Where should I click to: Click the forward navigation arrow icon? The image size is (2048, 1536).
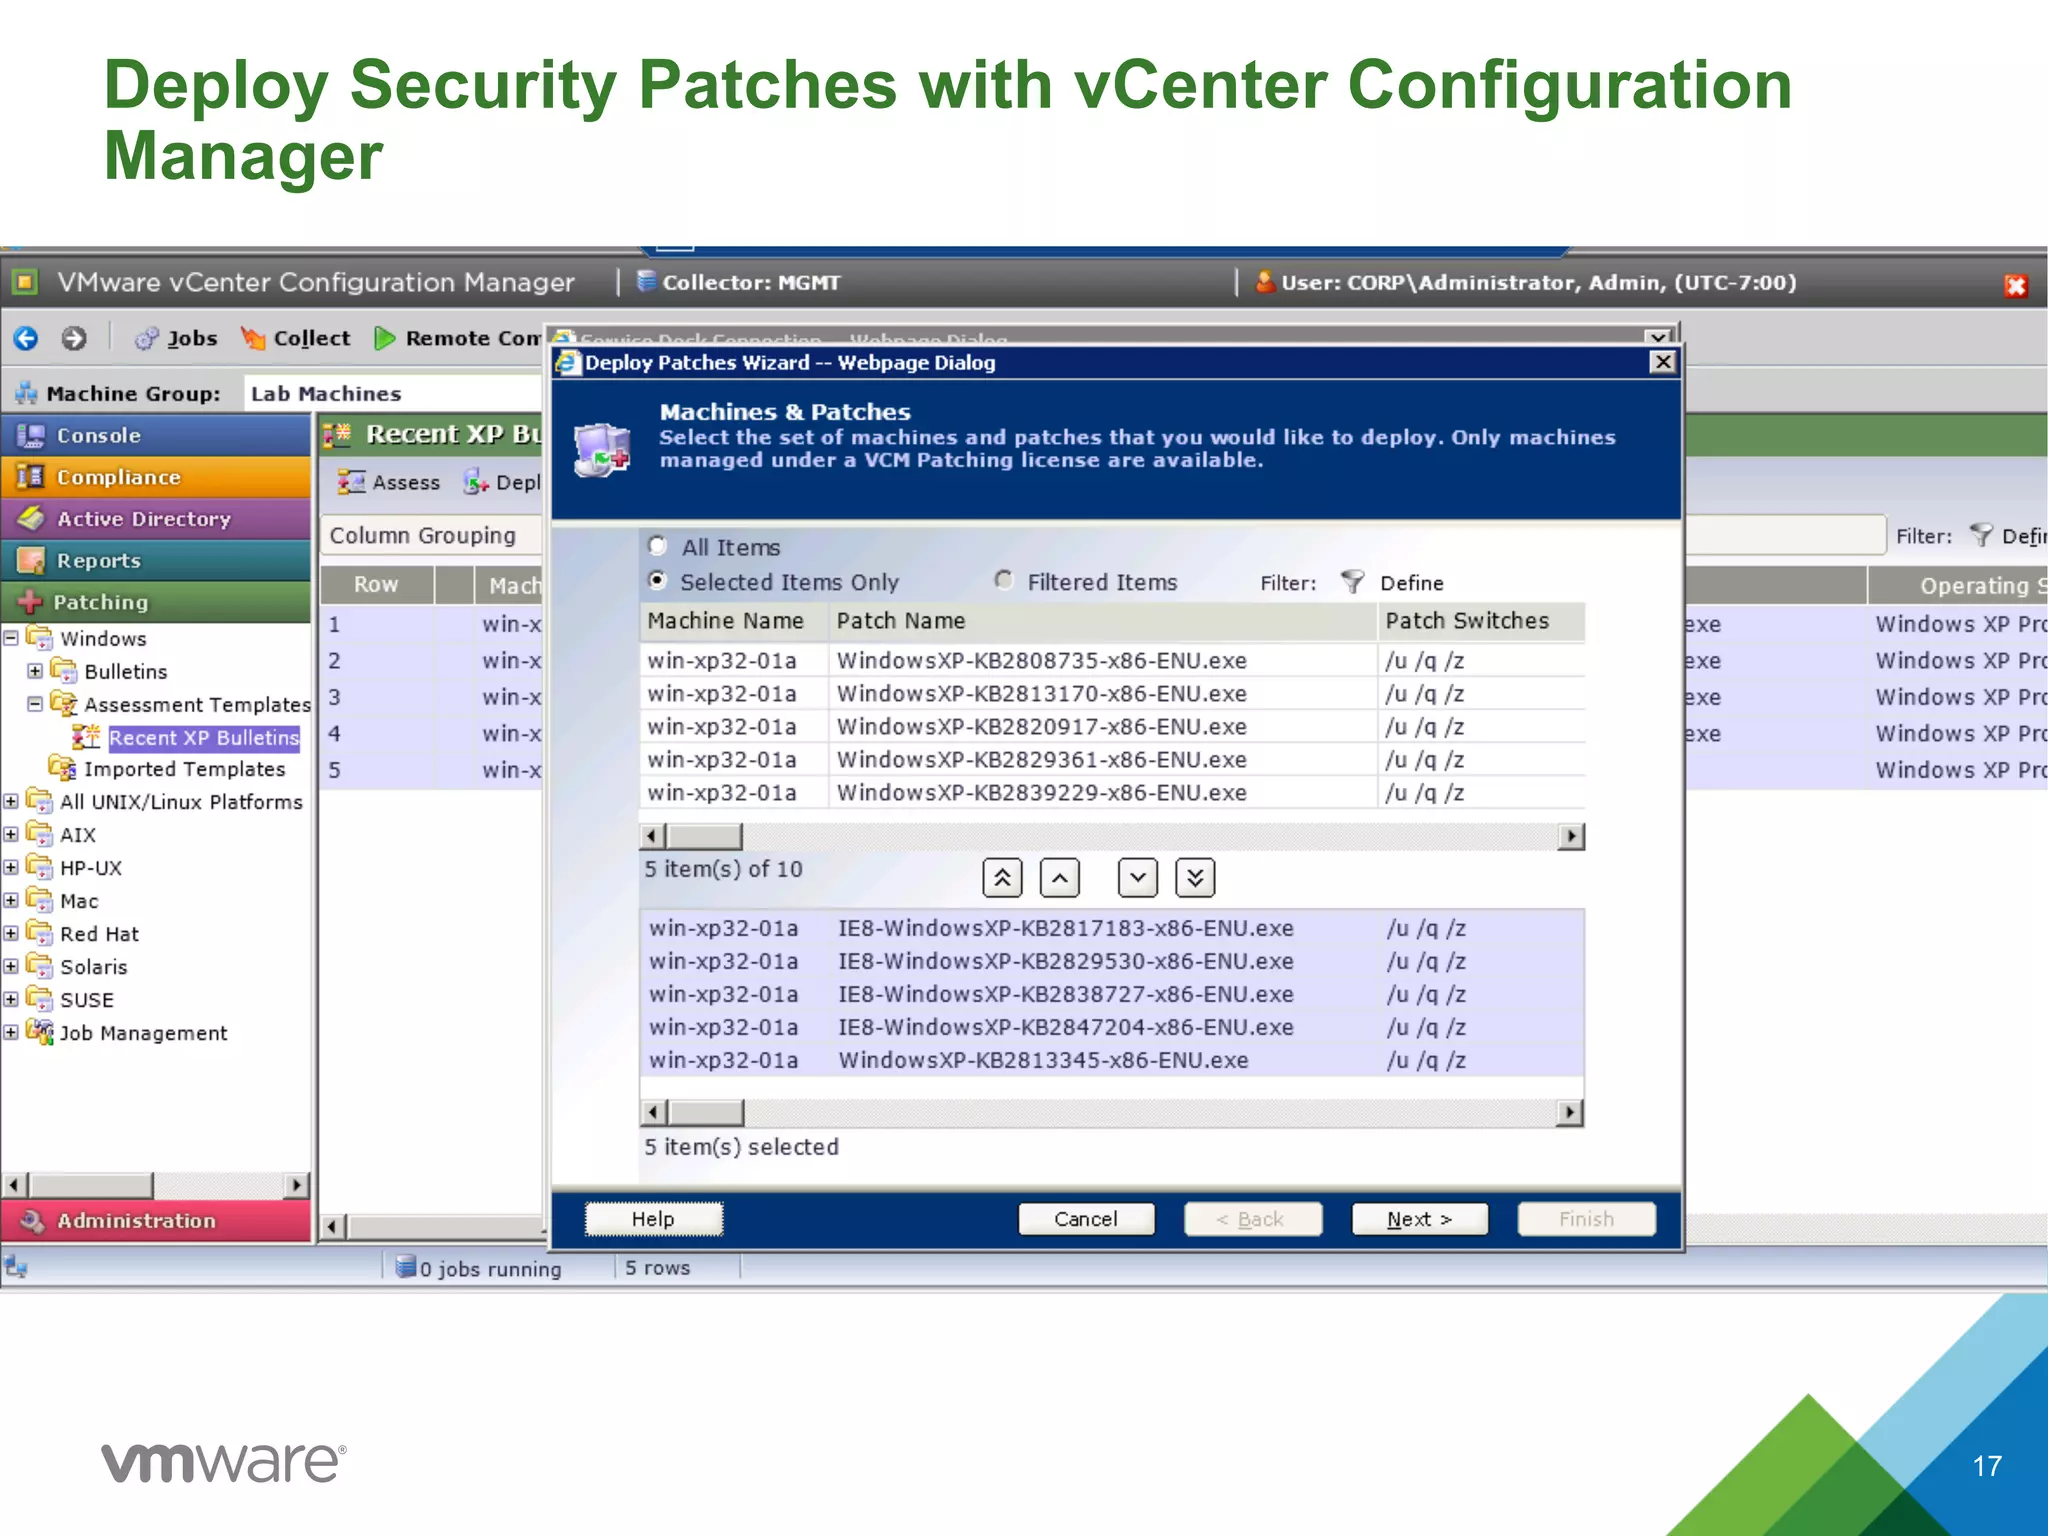[74, 338]
